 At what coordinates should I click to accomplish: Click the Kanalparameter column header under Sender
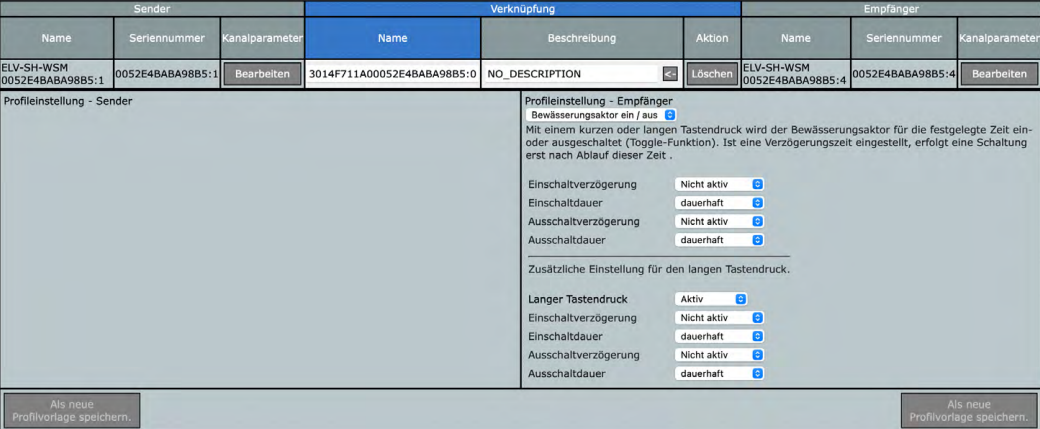pos(262,38)
